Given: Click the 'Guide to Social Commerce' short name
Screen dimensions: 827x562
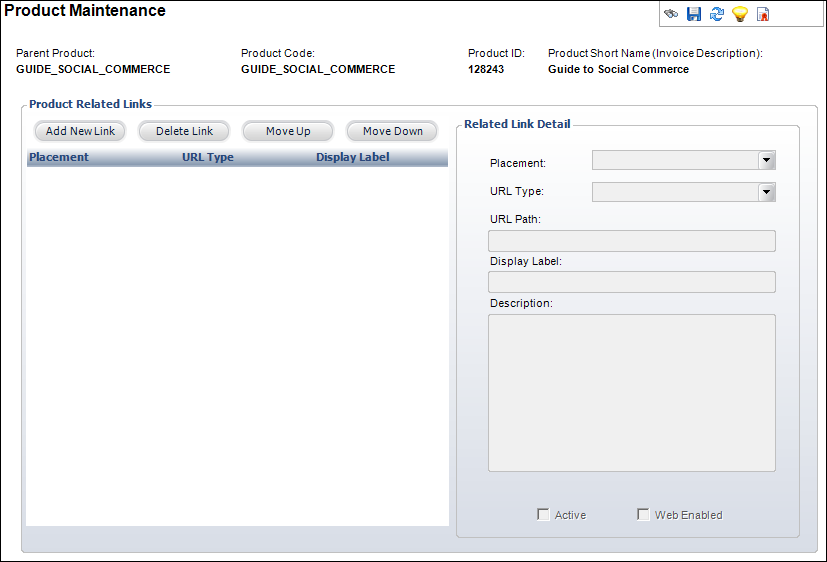Looking at the screenshot, I should coord(618,69).
